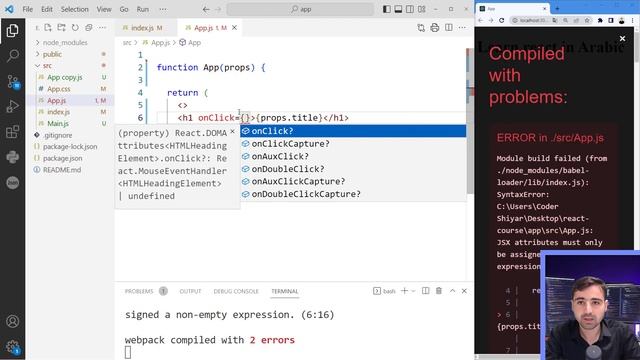Open the Go menu
The width and height of the screenshot is (640, 360).
124,9
